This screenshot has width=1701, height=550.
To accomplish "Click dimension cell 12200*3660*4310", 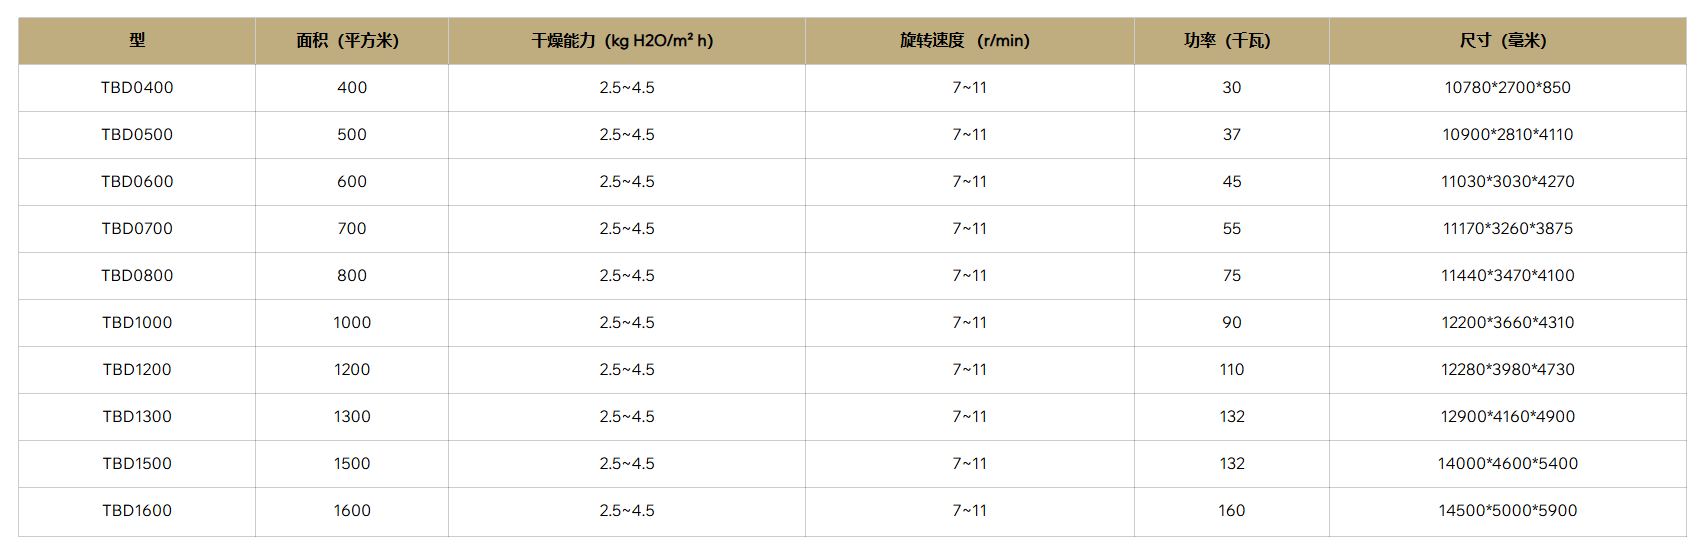I will [x=1507, y=323].
